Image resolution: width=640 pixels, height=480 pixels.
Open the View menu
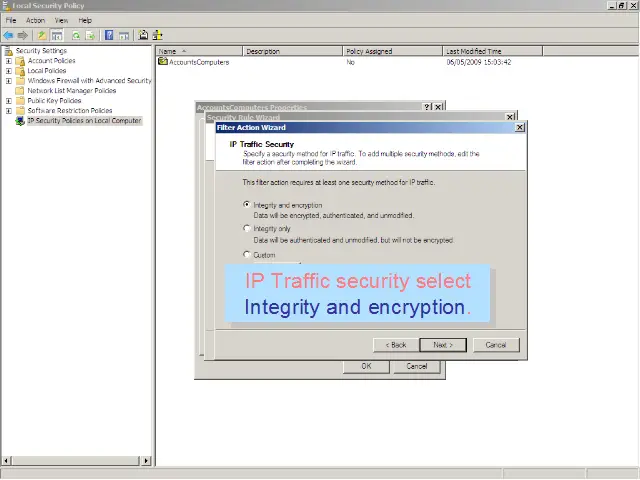pos(62,20)
